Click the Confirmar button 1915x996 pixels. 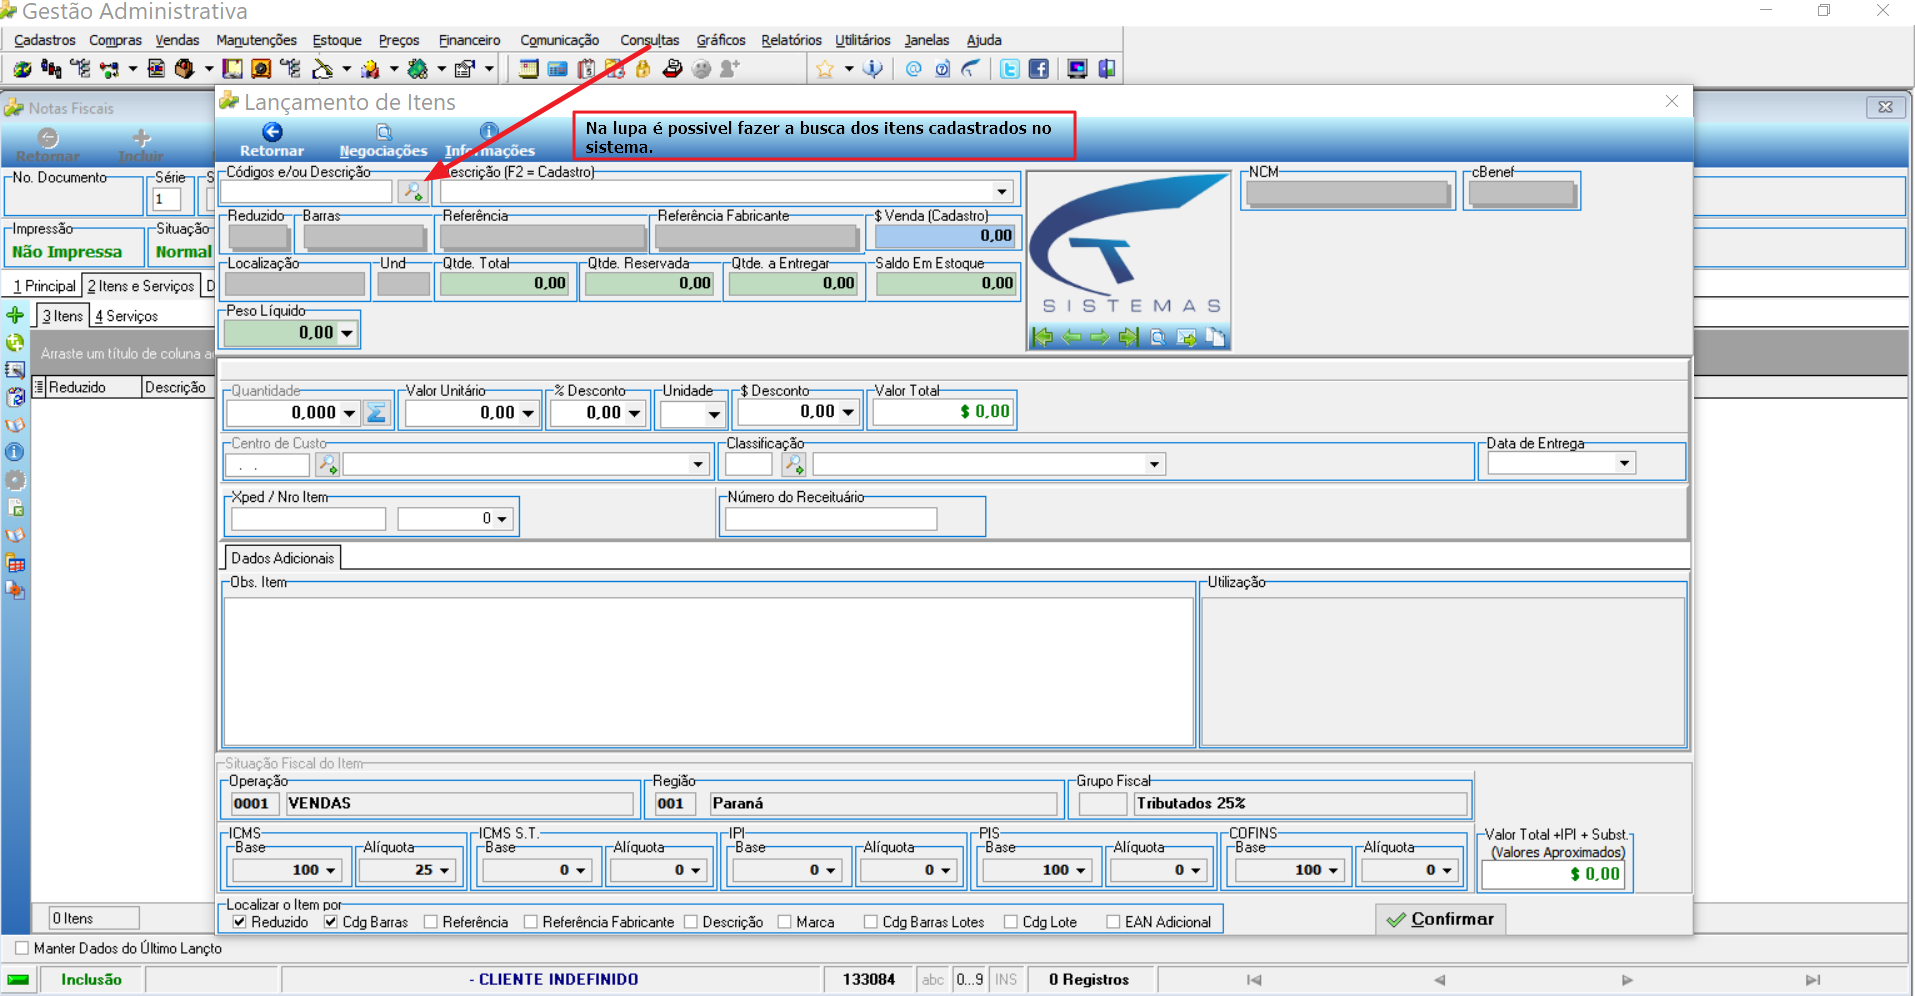1441,919
